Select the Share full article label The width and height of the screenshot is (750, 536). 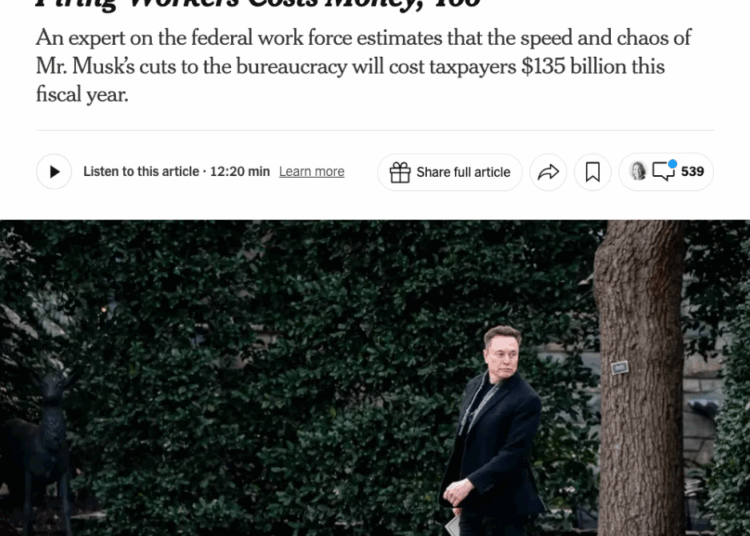coord(463,172)
